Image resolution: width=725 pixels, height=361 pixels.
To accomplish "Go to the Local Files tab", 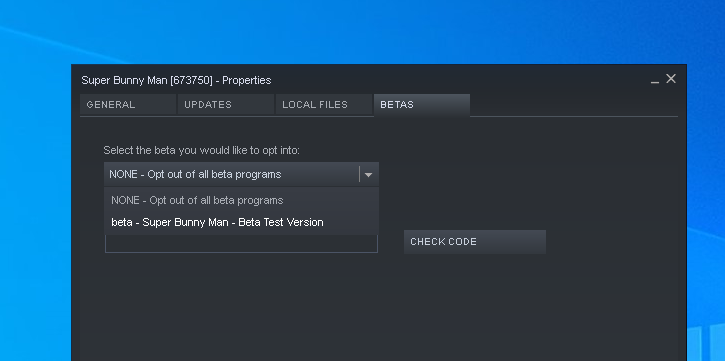I will 324,104.
